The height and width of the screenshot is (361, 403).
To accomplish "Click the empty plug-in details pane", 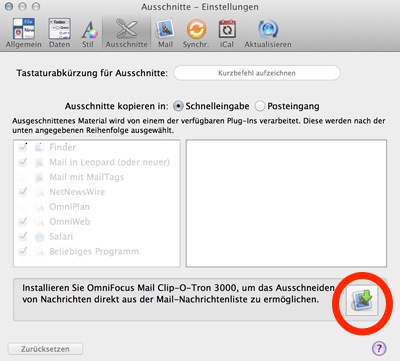I will tap(286, 203).
